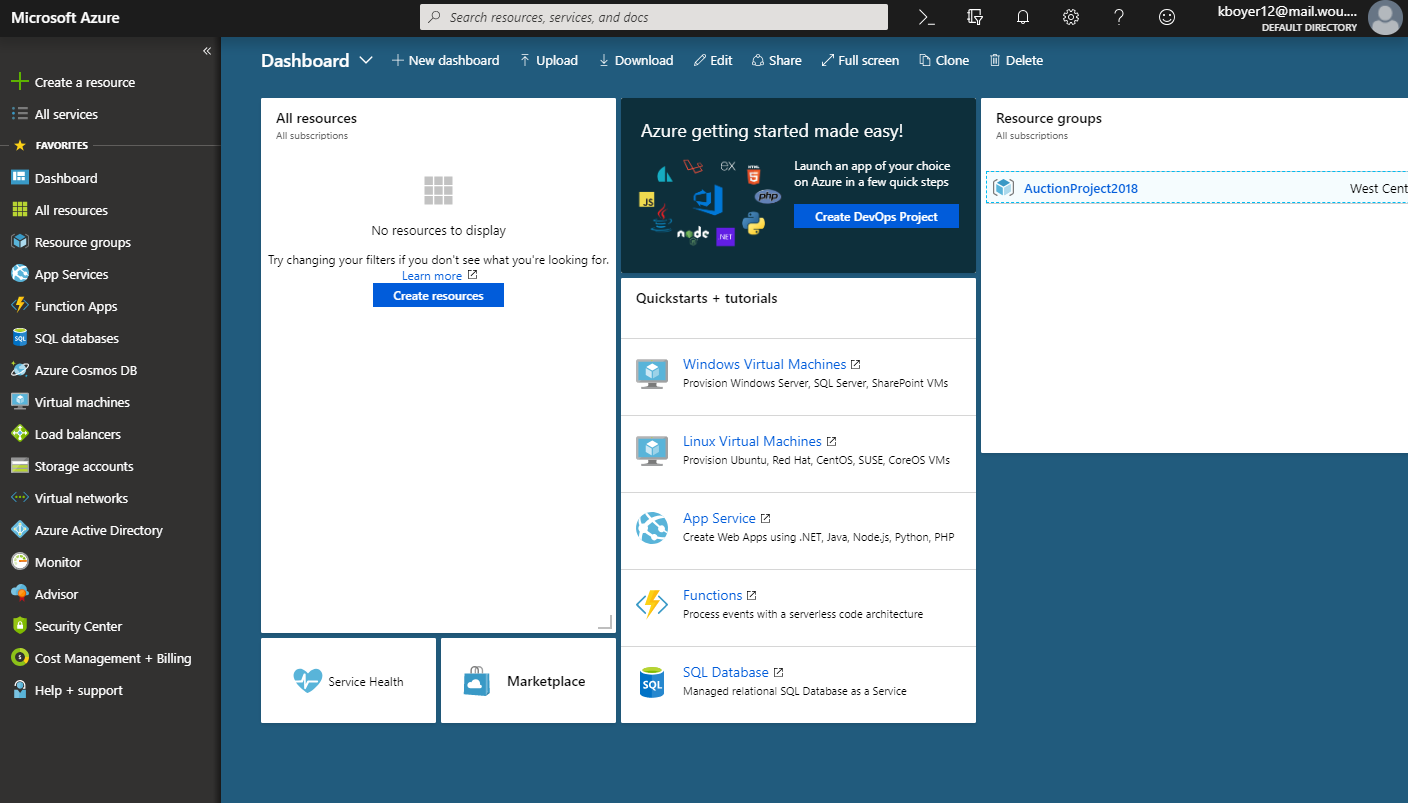The width and height of the screenshot is (1408, 803).
Task: Select Create a resource label in the sidebar
Action: click(x=85, y=82)
